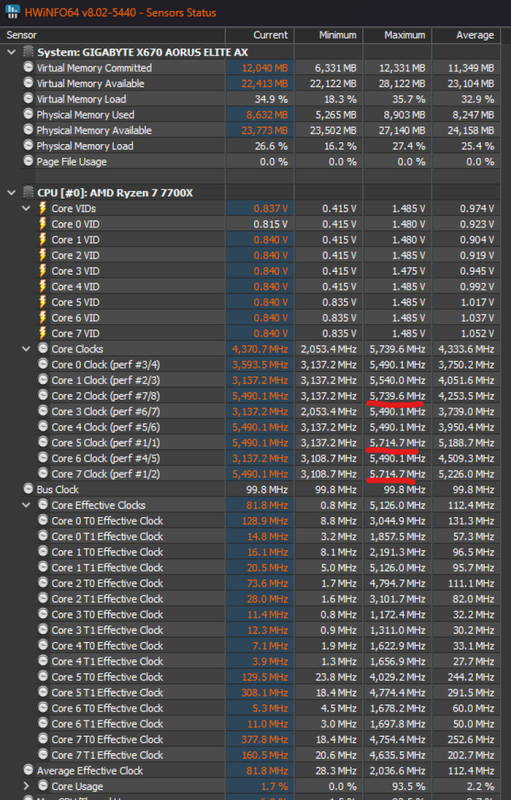Click sensor icon for Physical Memory Used
Screen dimensions: 511x800
pyautogui.click(x=29, y=115)
